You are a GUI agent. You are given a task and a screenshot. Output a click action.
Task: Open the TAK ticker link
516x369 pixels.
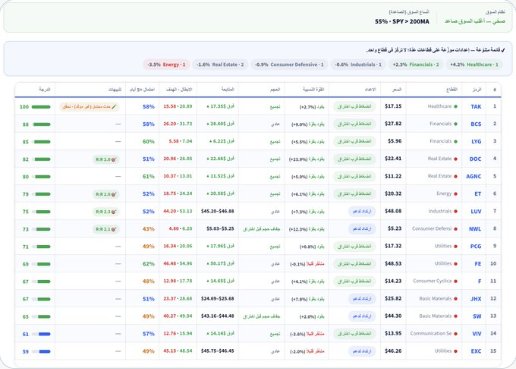[476, 107]
